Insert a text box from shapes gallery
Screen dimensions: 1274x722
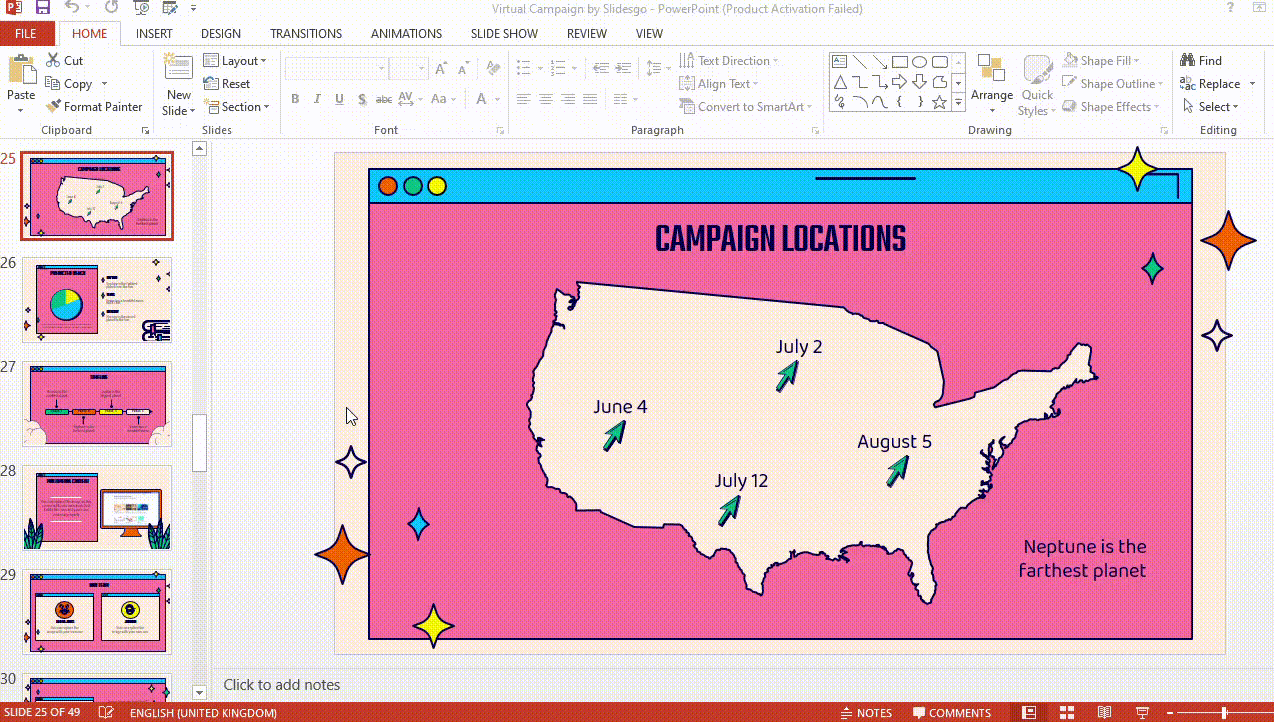coord(840,61)
